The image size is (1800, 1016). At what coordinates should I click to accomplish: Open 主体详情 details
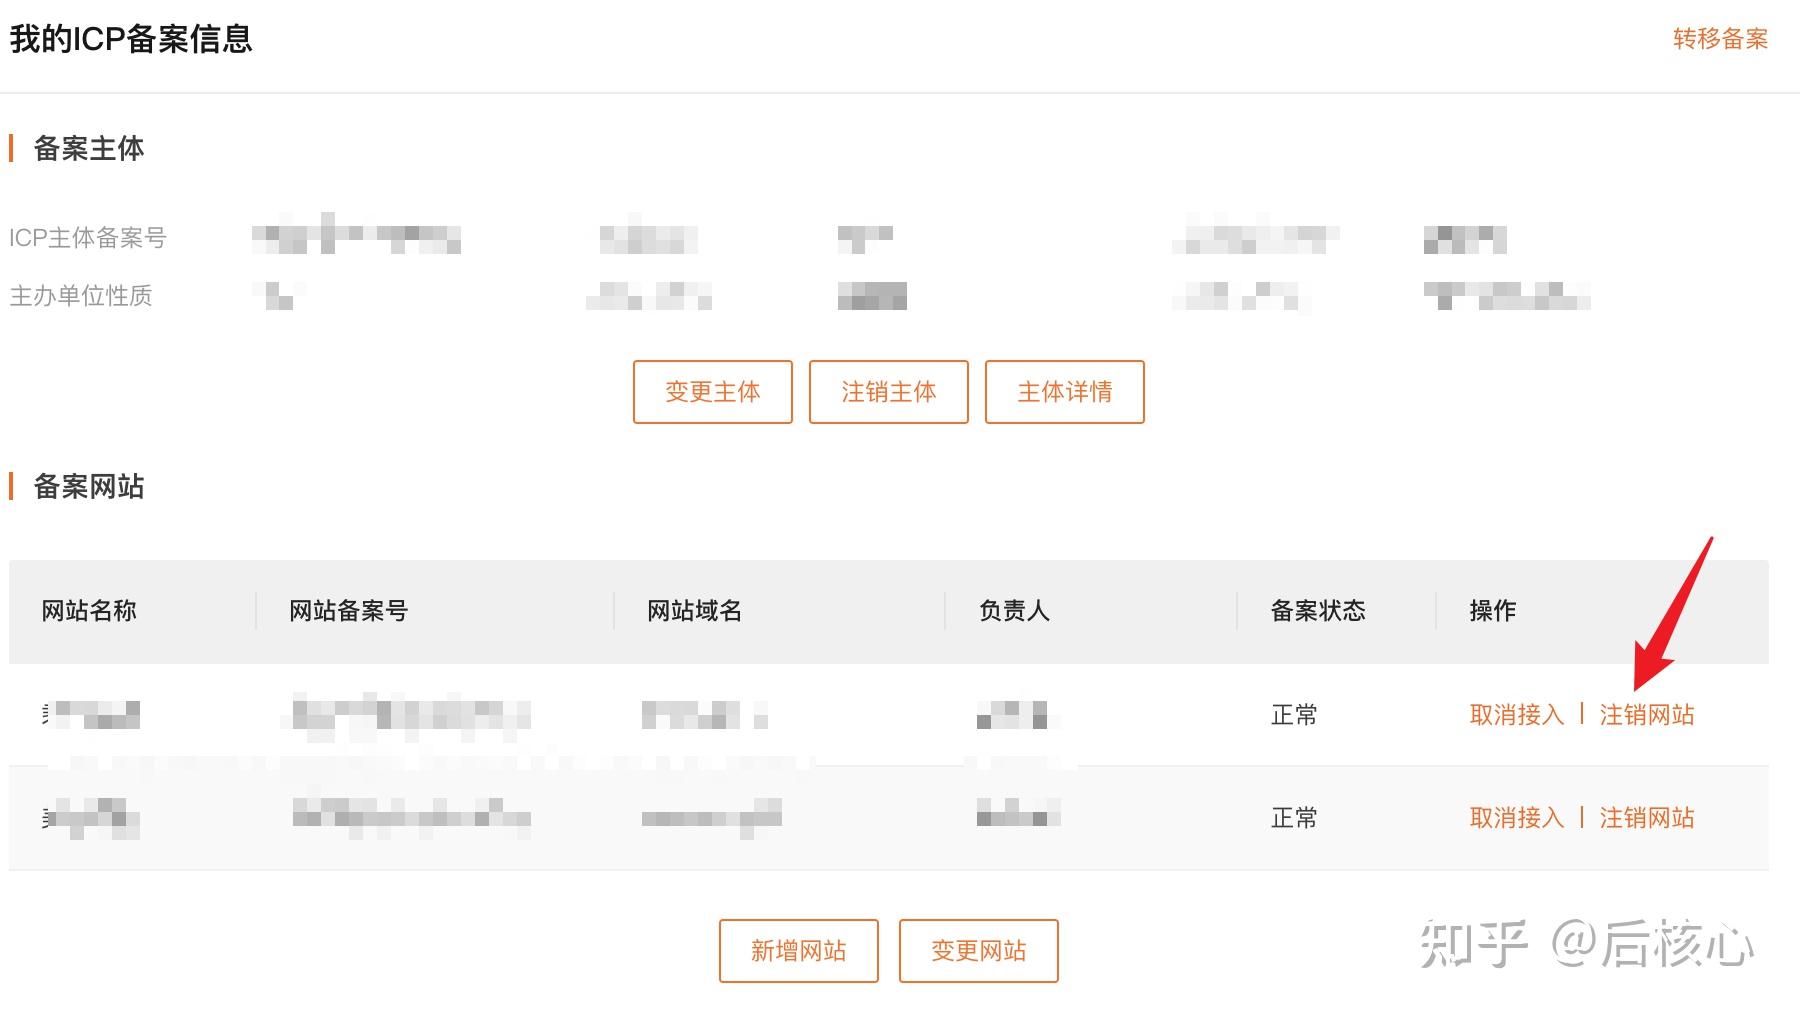point(1064,392)
